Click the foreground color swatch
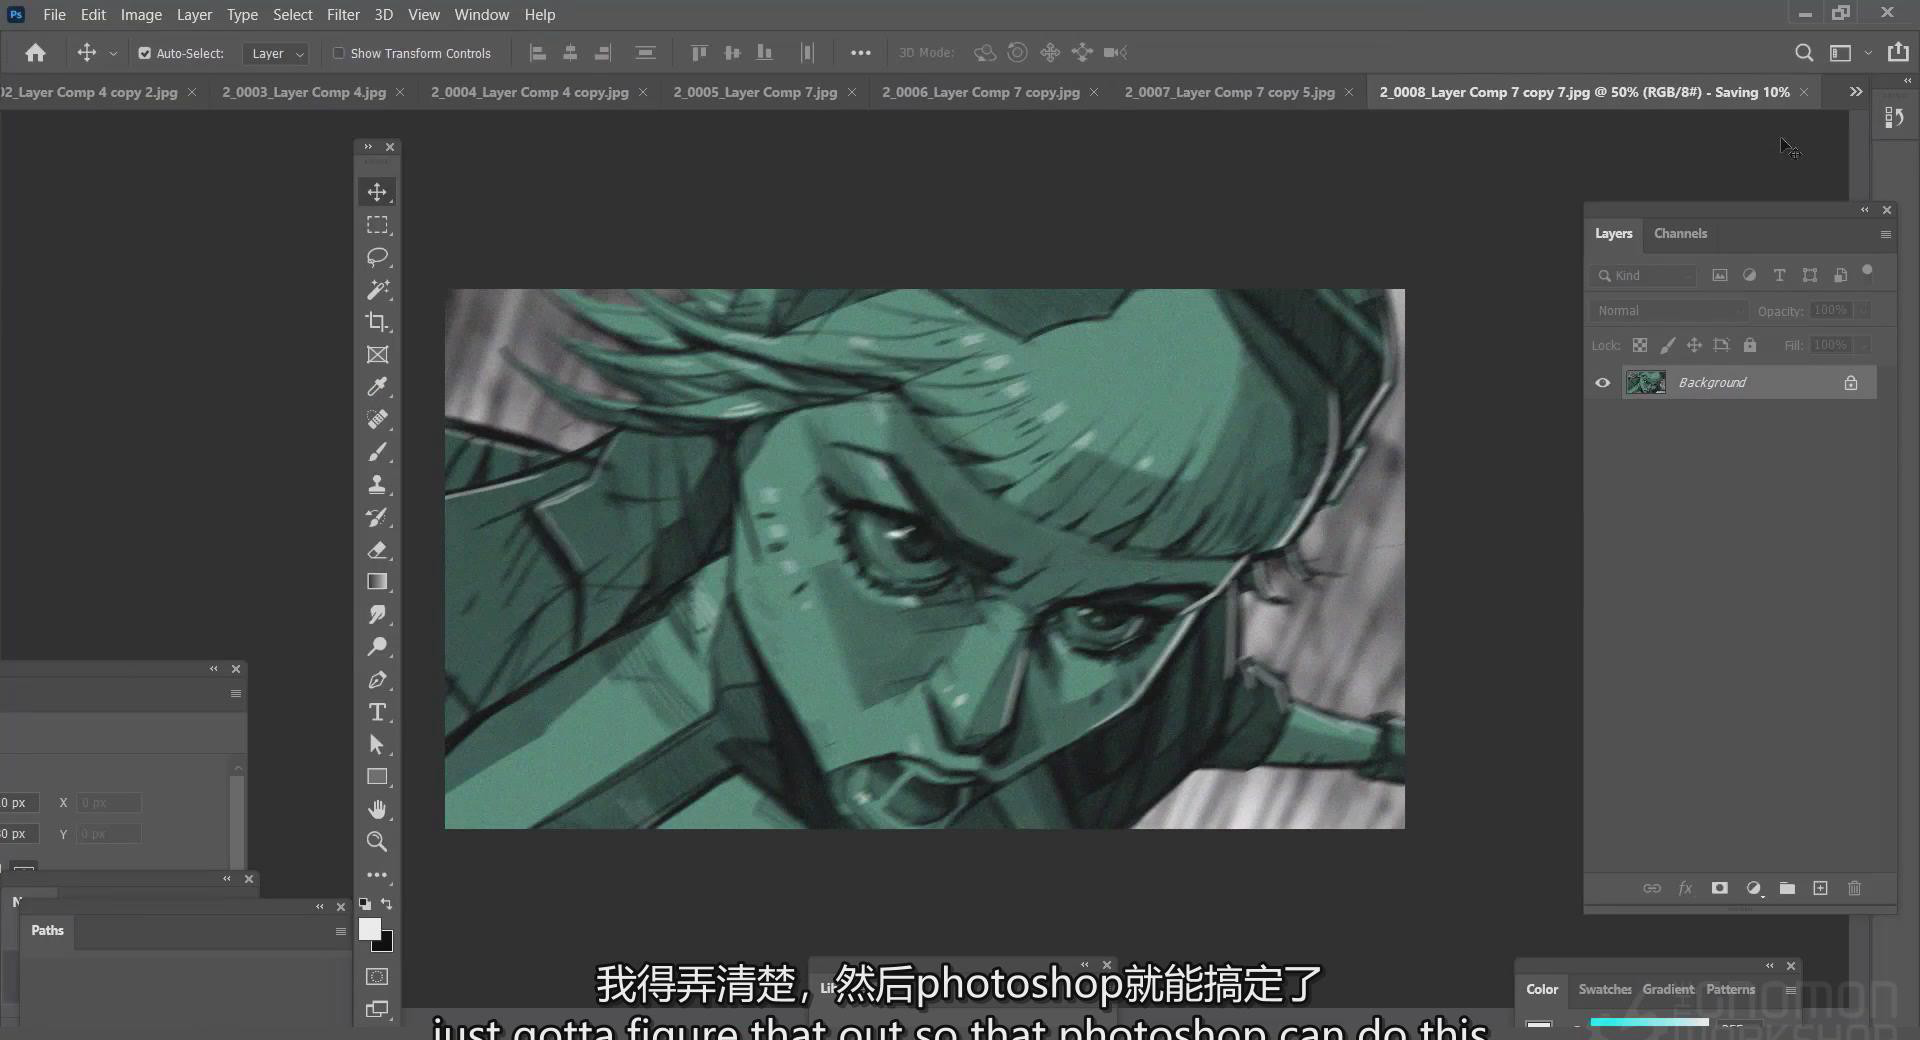This screenshot has height=1040, width=1920. pyautogui.click(x=369, y=929)
